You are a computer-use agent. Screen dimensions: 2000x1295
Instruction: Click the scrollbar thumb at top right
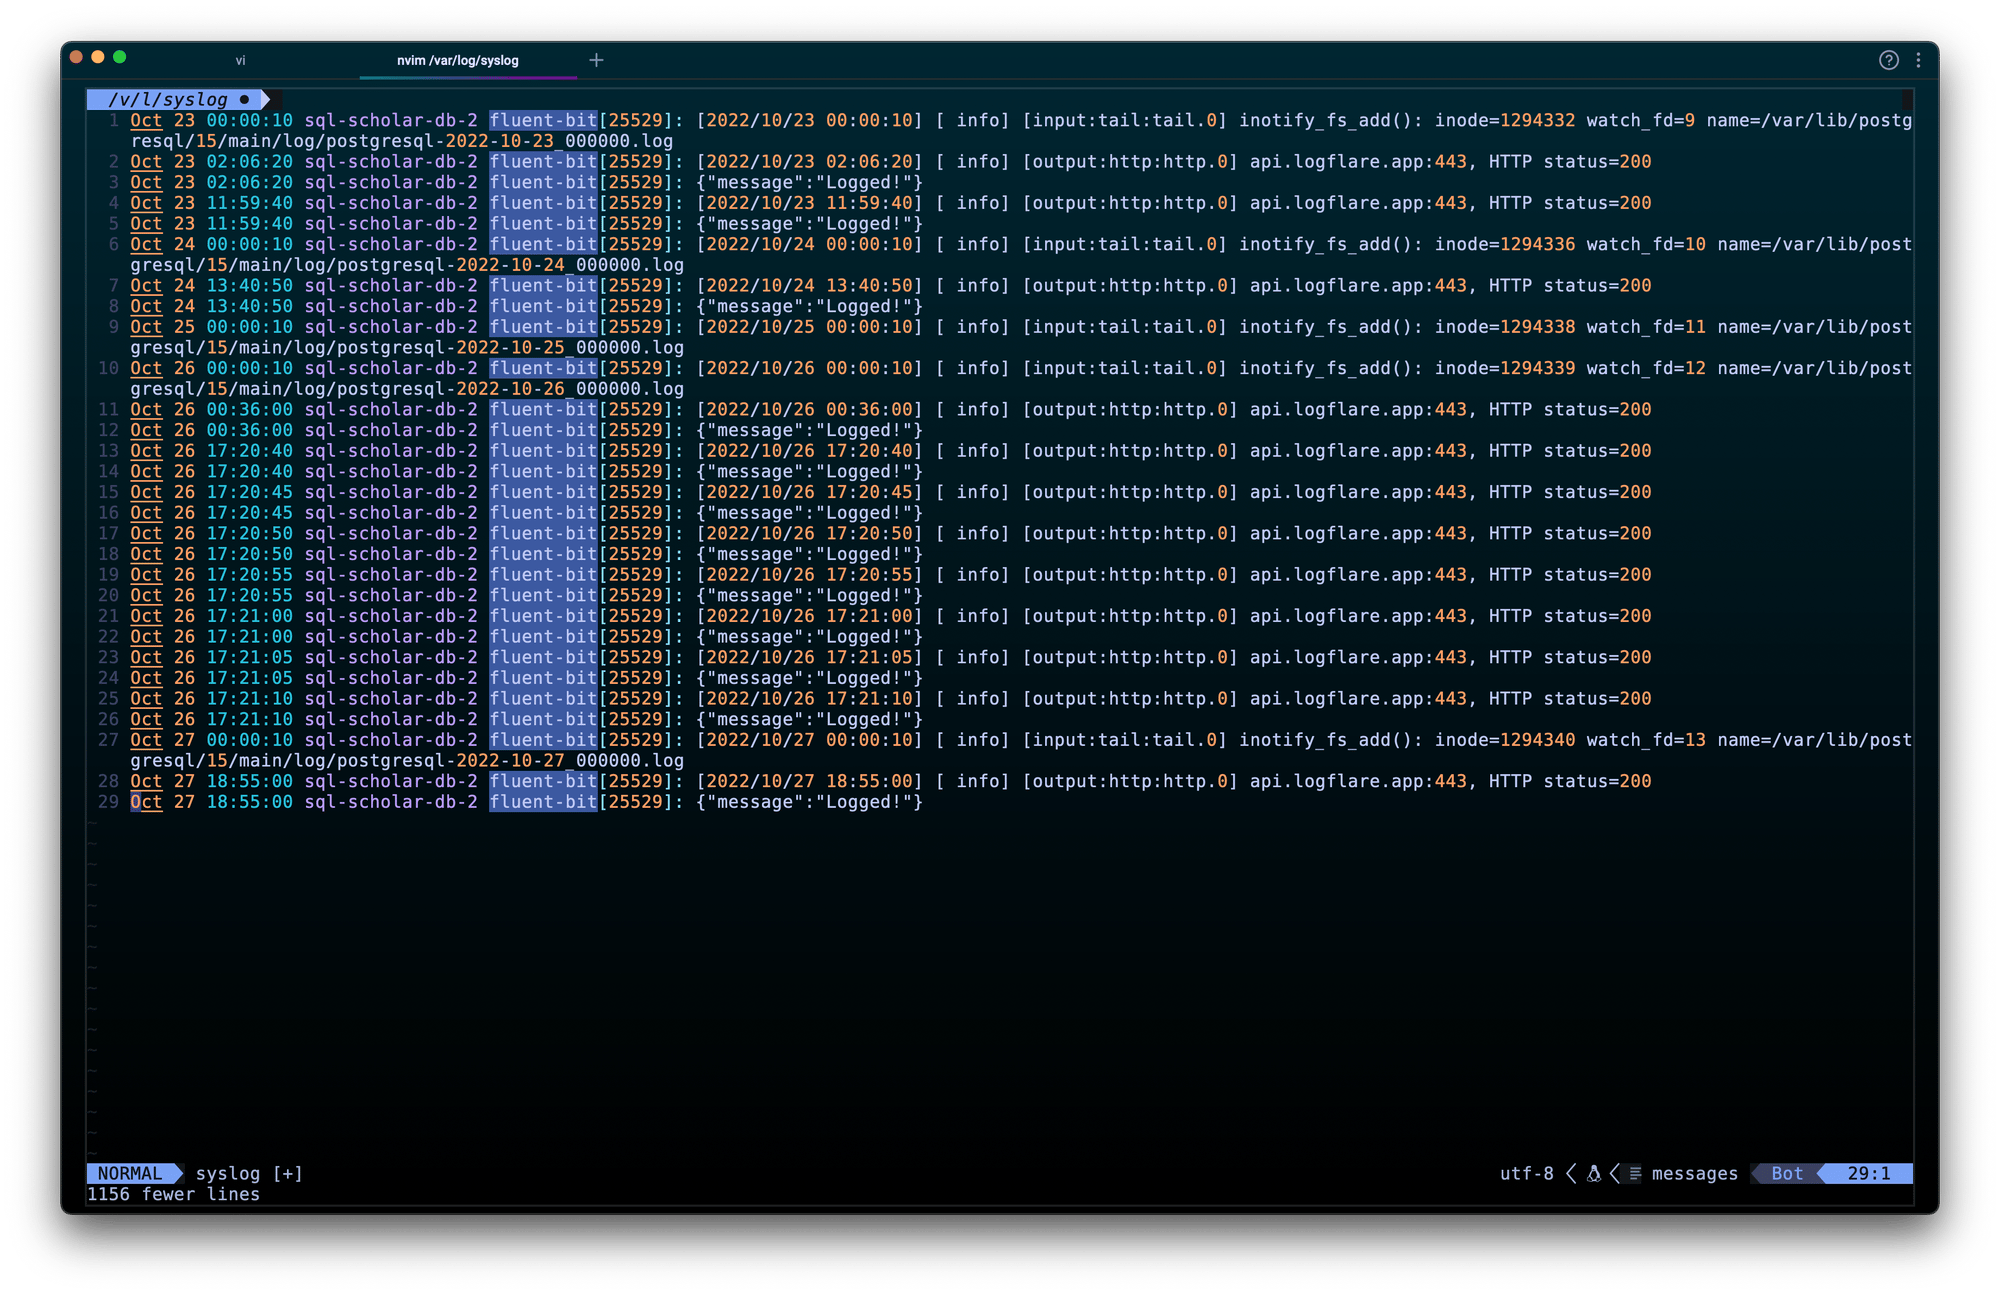click(x=1907, y=99)
